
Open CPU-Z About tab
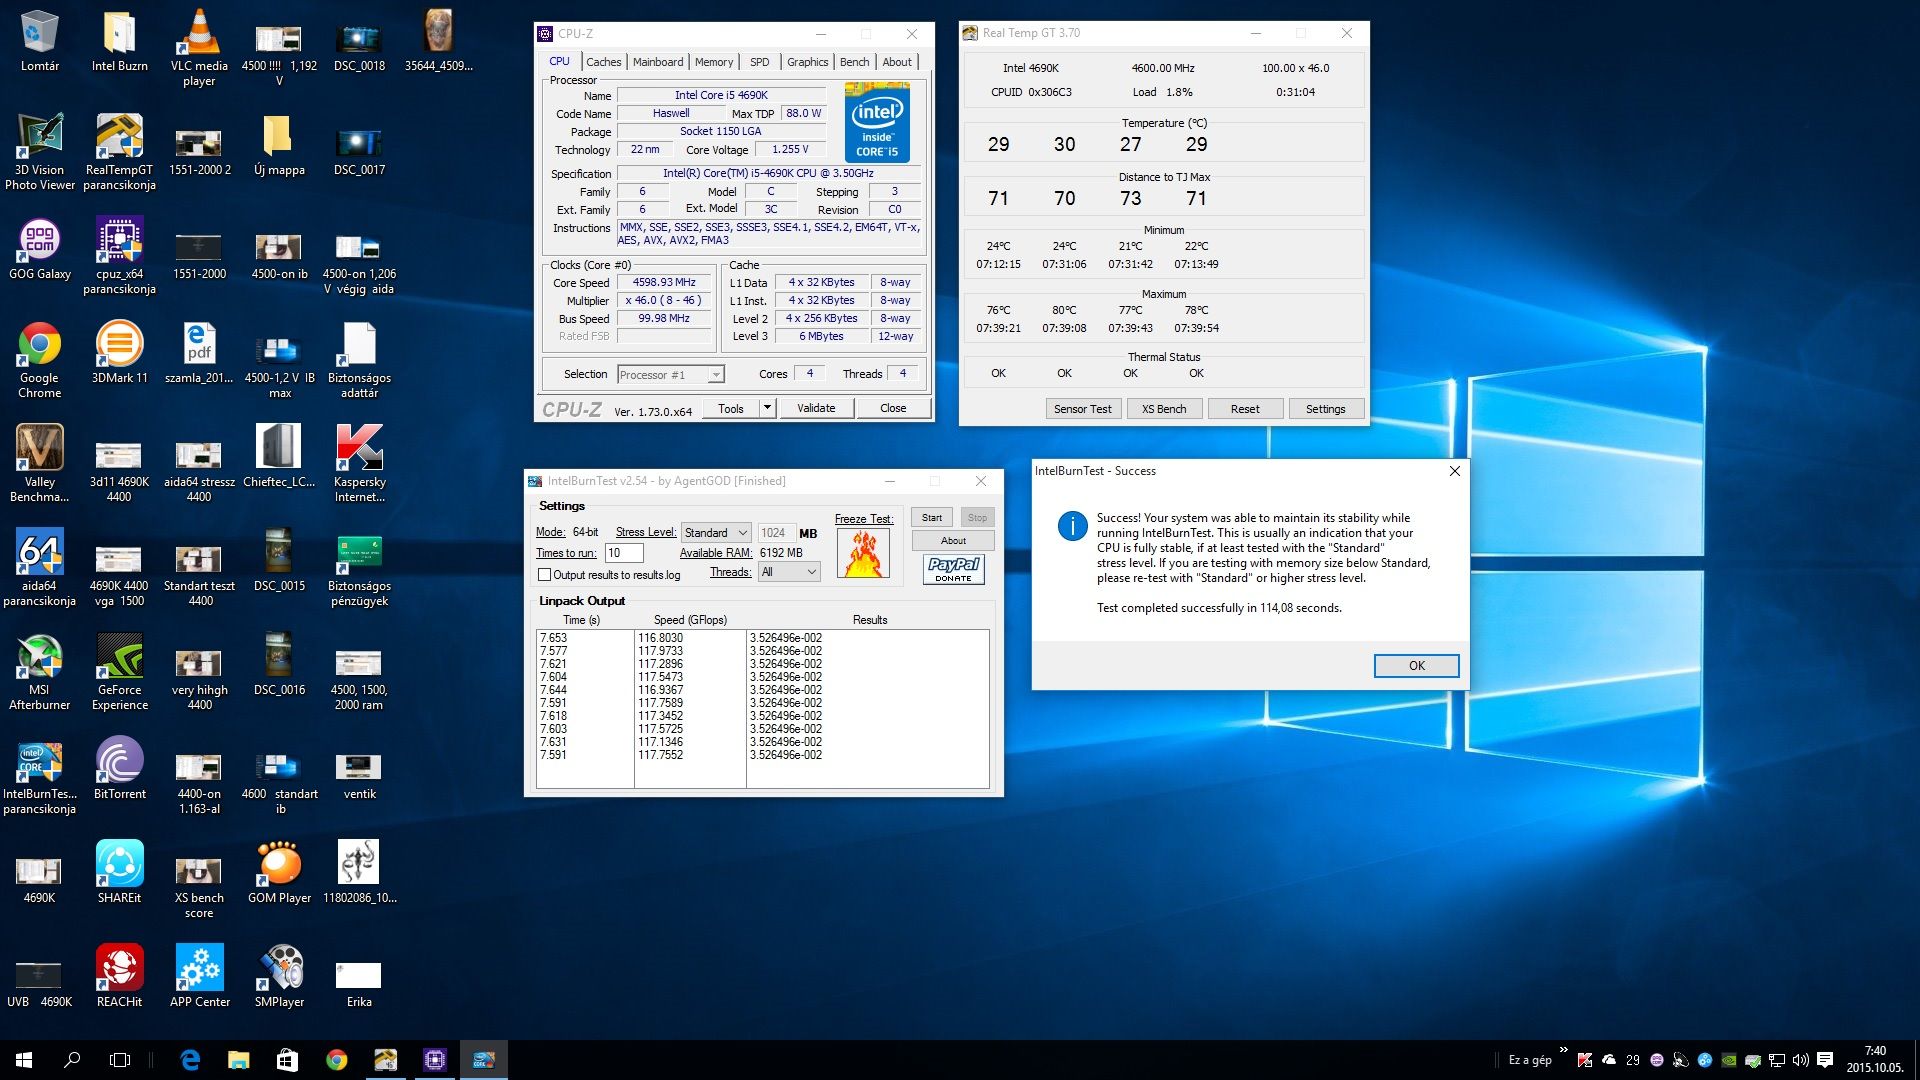[897, 62]
